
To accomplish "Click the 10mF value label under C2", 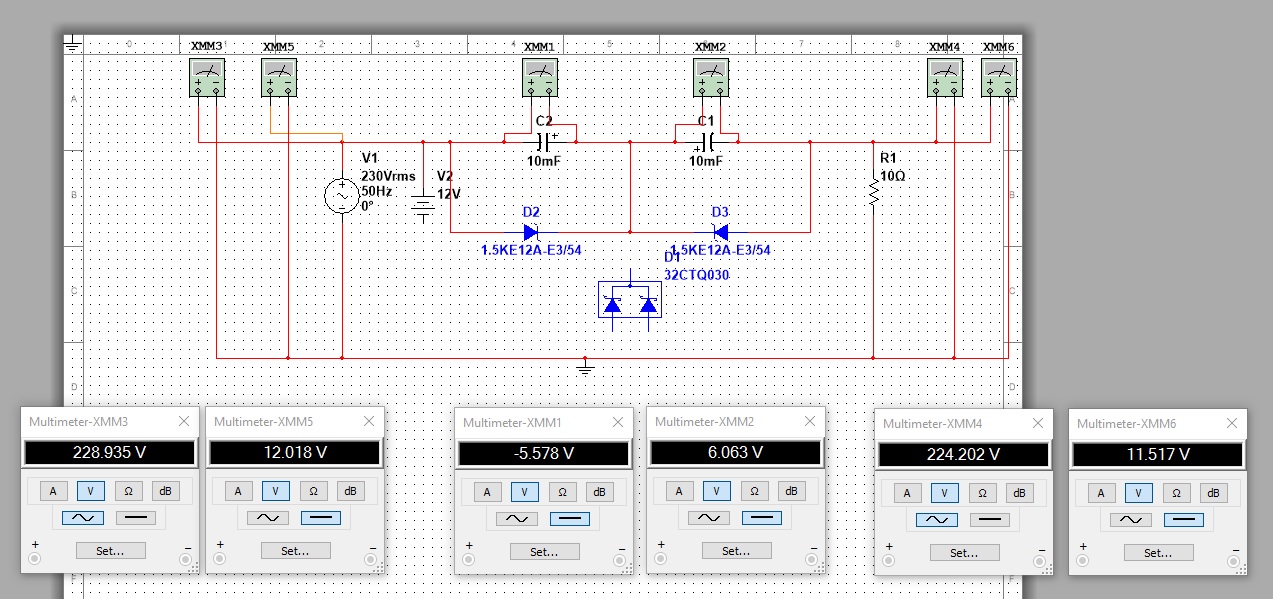I will [x=544, y=160].
